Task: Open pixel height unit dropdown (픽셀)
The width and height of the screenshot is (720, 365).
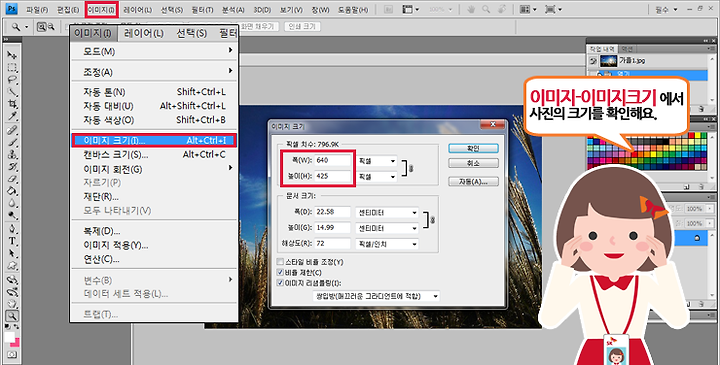Action: point(377,176)
